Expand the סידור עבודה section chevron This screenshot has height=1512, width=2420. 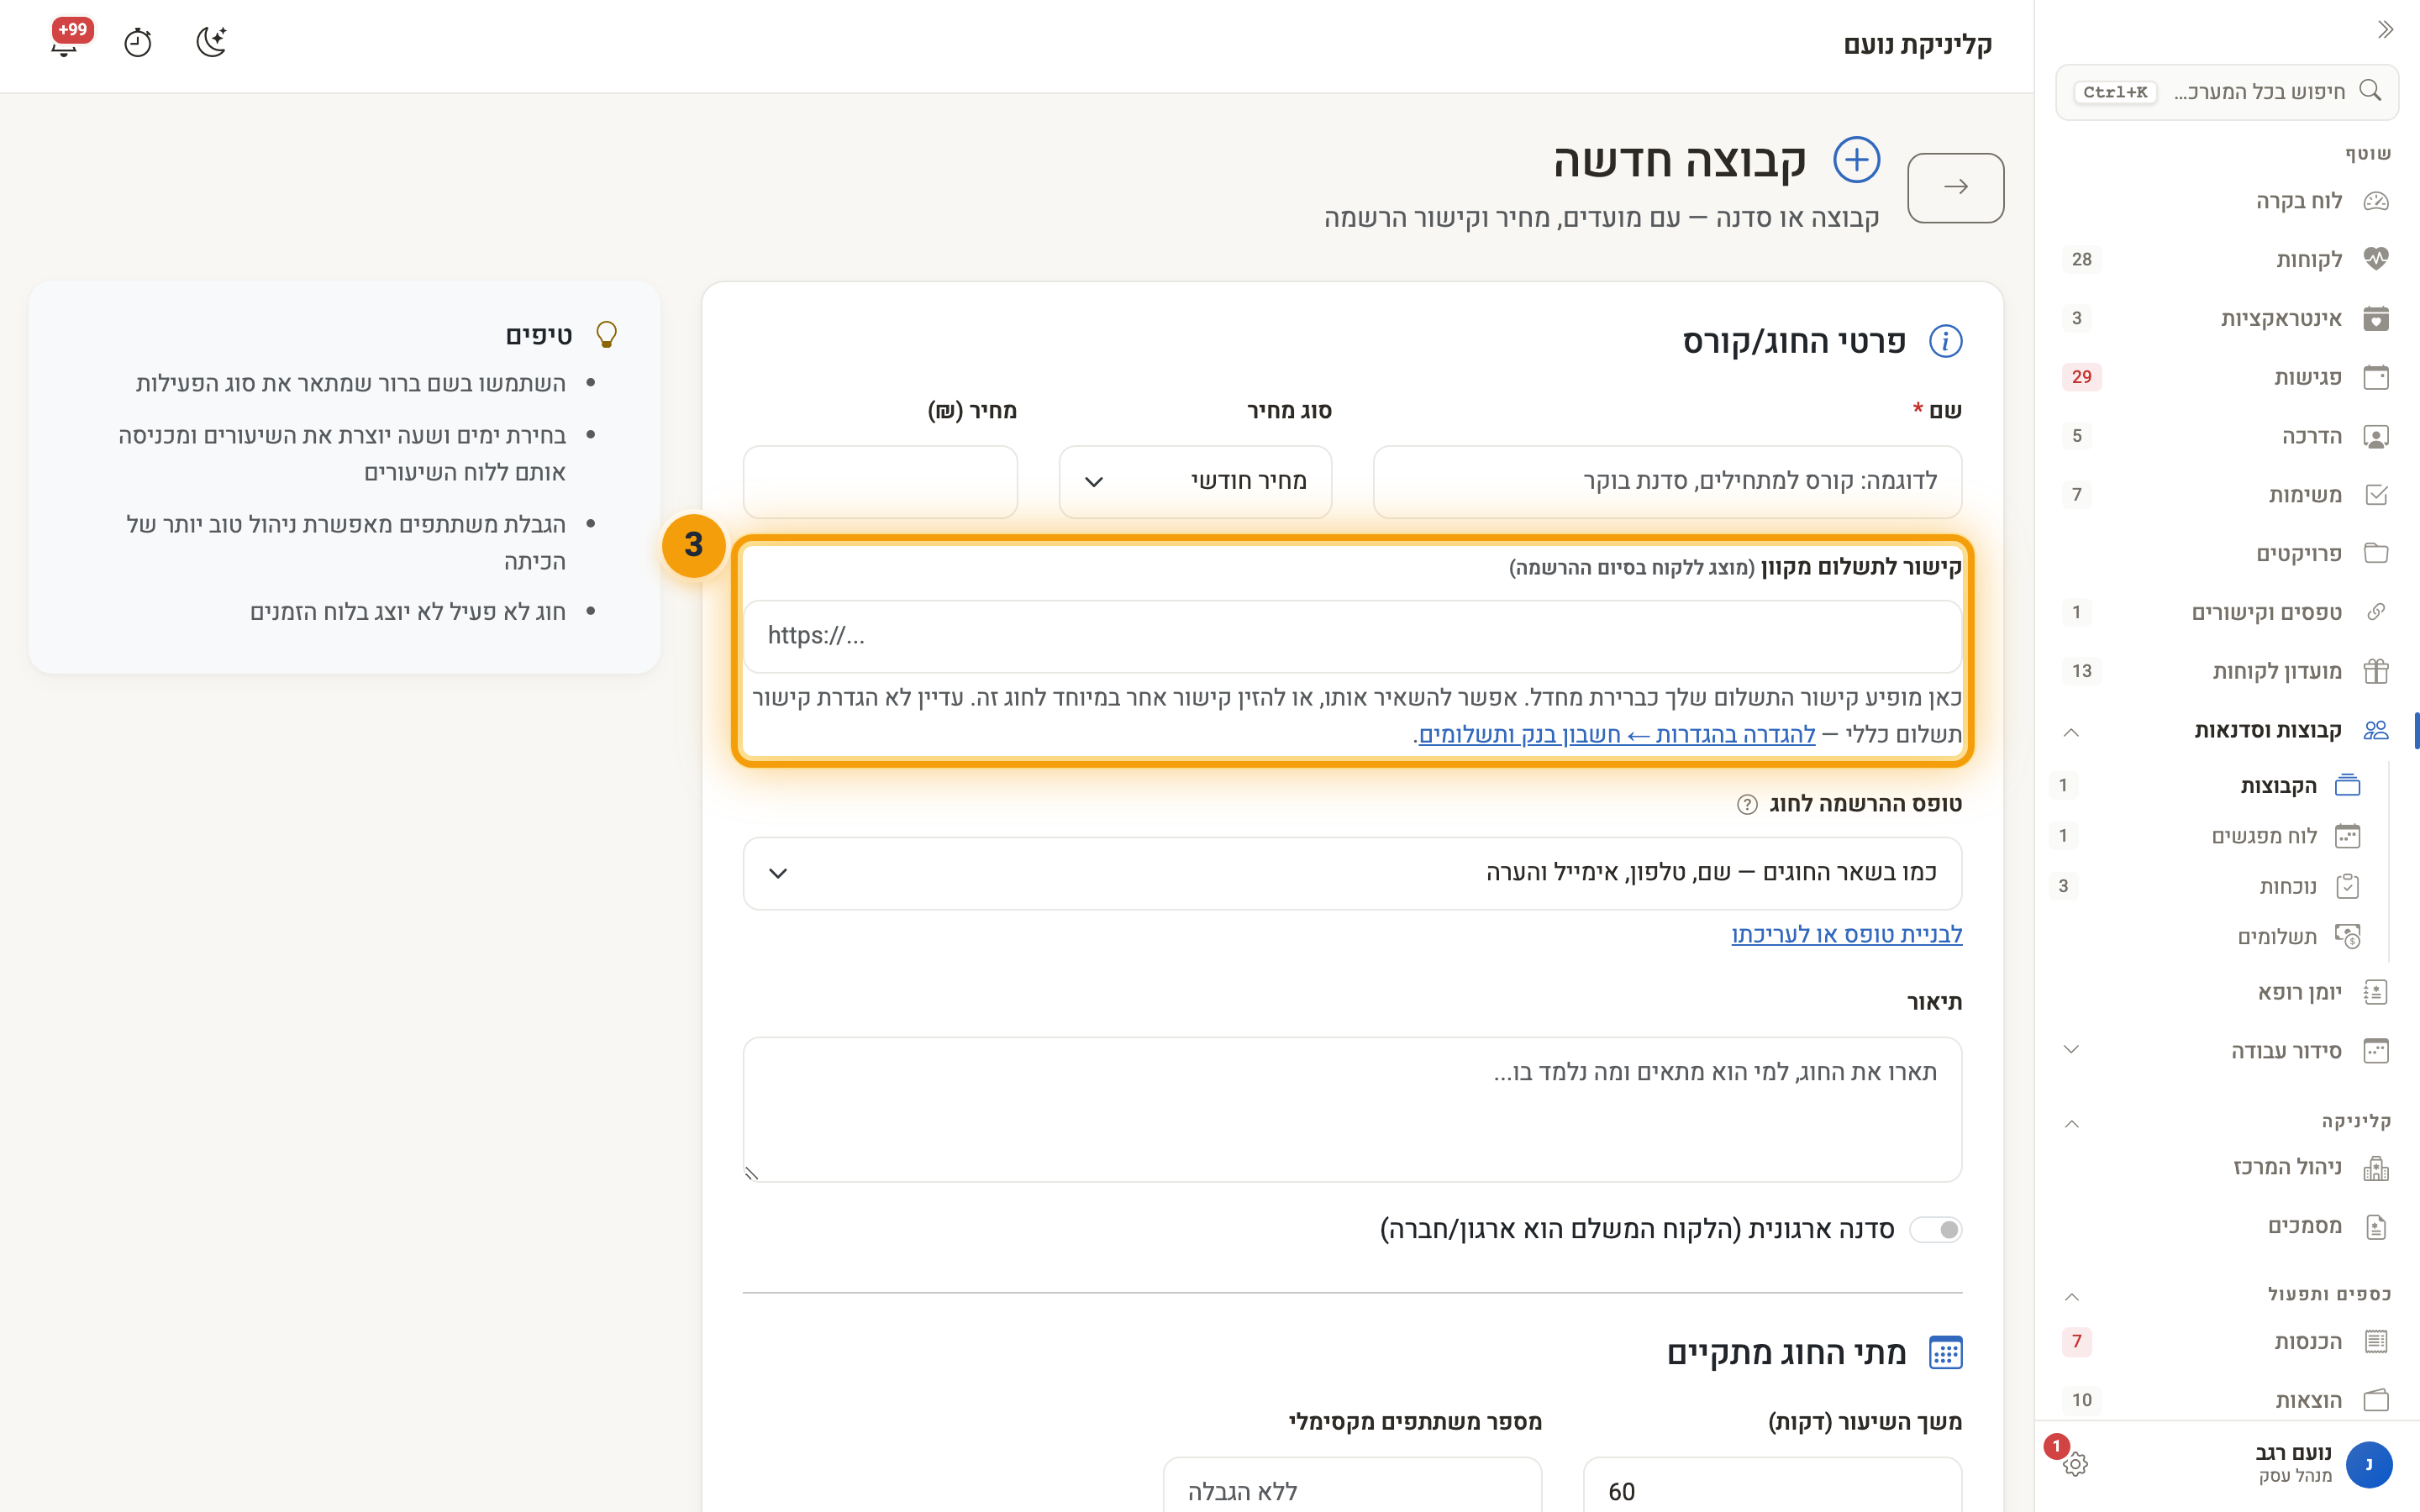pos(2071,1049)
